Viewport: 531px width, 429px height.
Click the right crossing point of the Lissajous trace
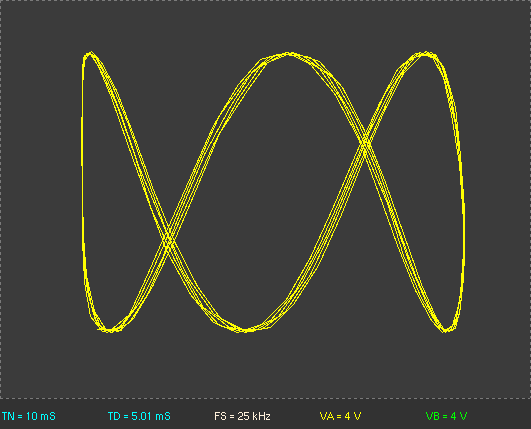pyautogui.click(x=365, y=142)
